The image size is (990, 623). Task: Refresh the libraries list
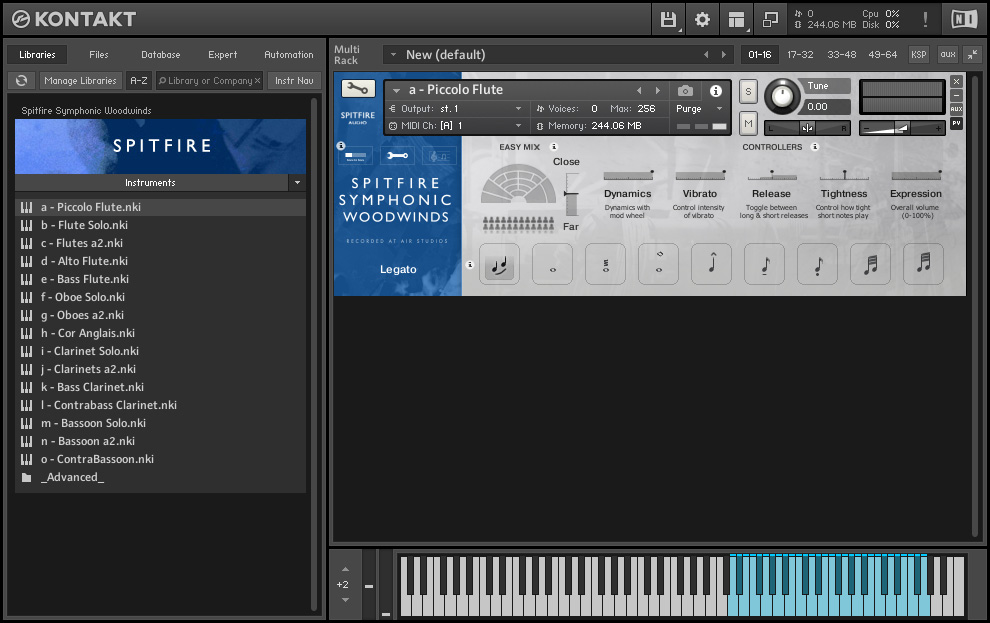[21, 81]
